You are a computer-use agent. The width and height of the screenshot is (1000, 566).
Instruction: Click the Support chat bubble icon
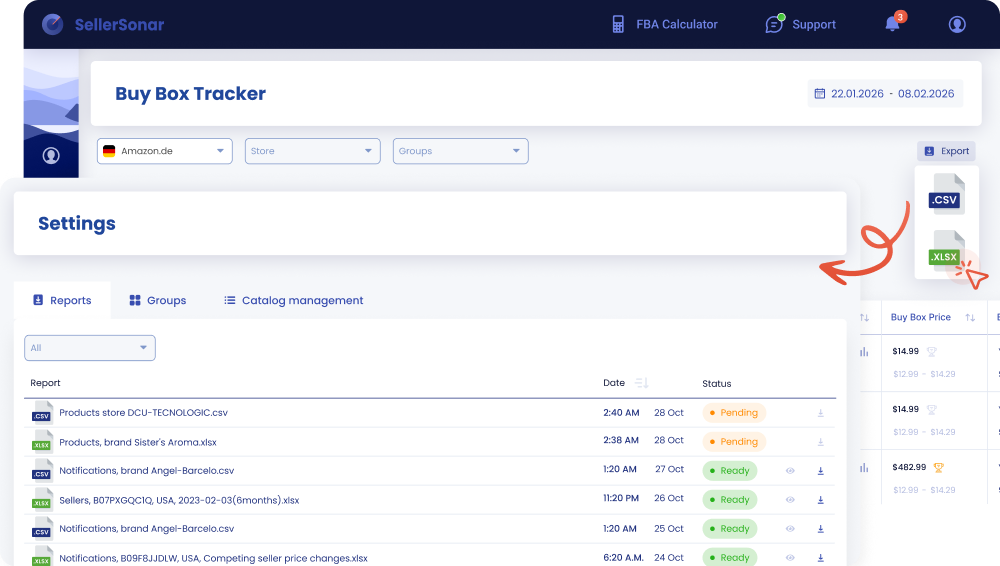[x=774, y=24]
